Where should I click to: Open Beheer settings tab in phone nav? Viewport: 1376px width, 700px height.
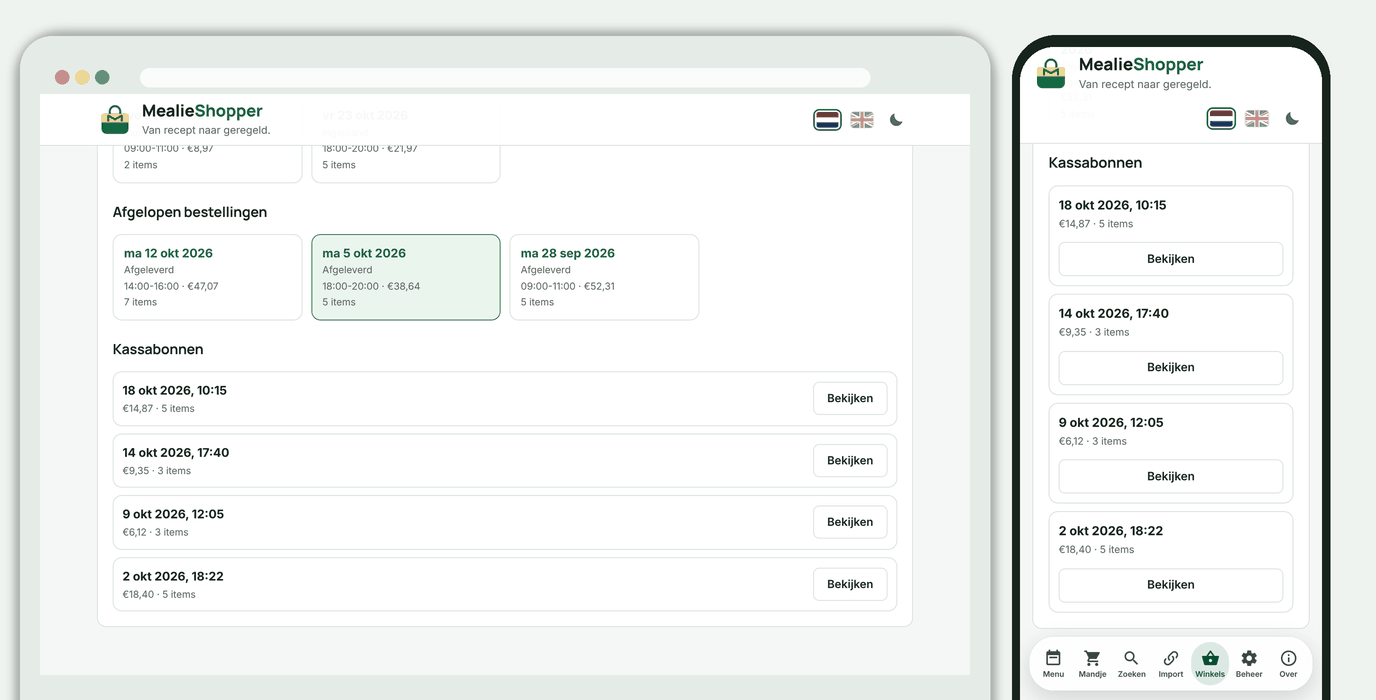pos(1249,664)
